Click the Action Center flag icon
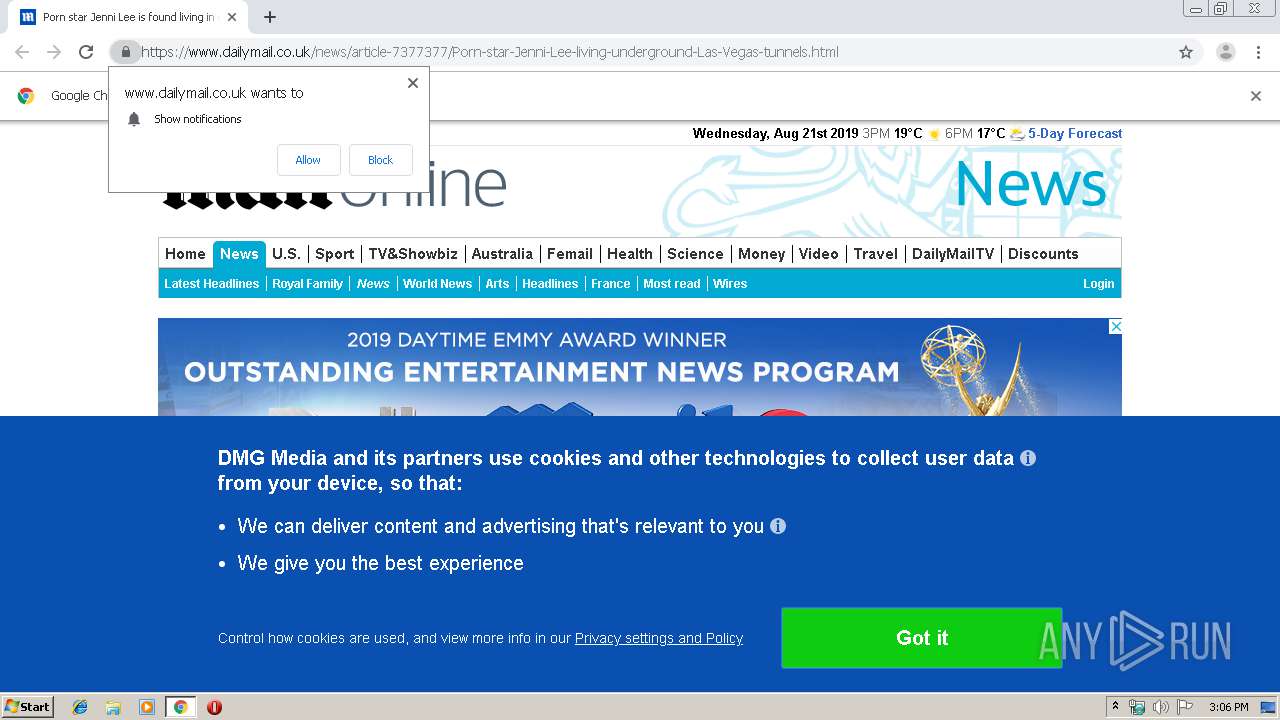 click(1184, 707)
